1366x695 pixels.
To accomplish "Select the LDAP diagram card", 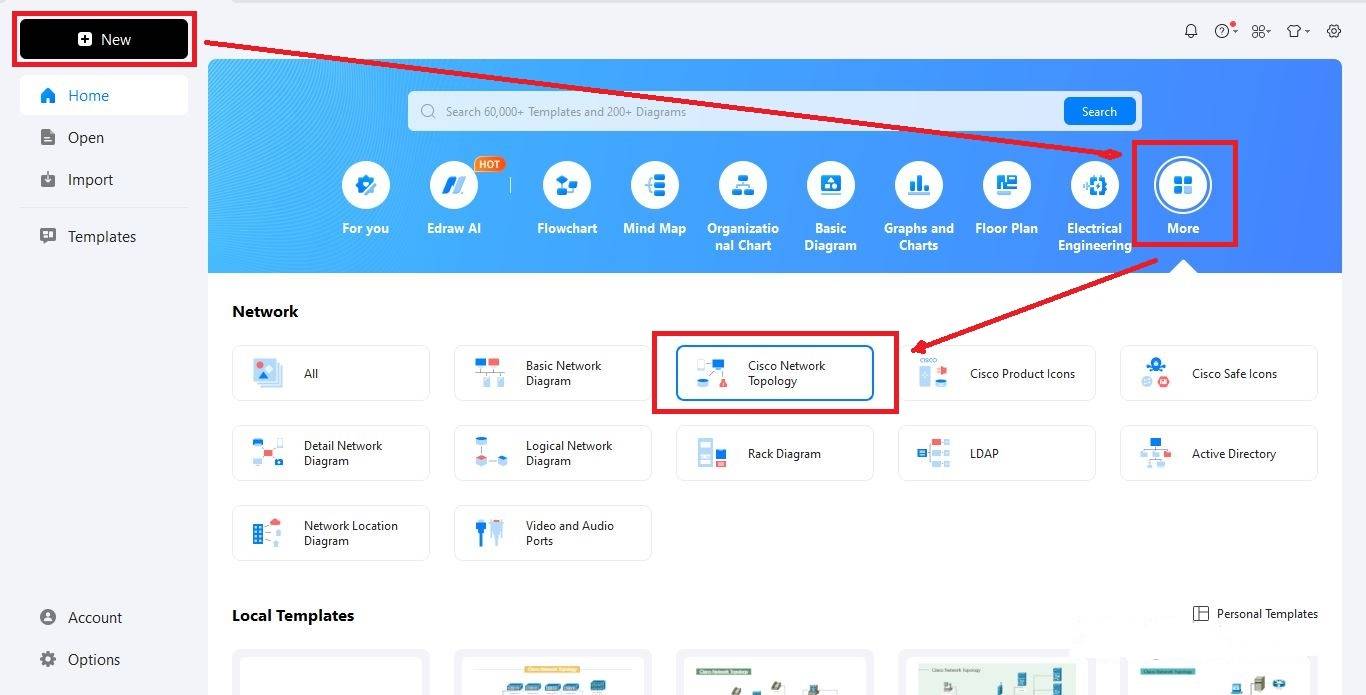I will 997,454.
